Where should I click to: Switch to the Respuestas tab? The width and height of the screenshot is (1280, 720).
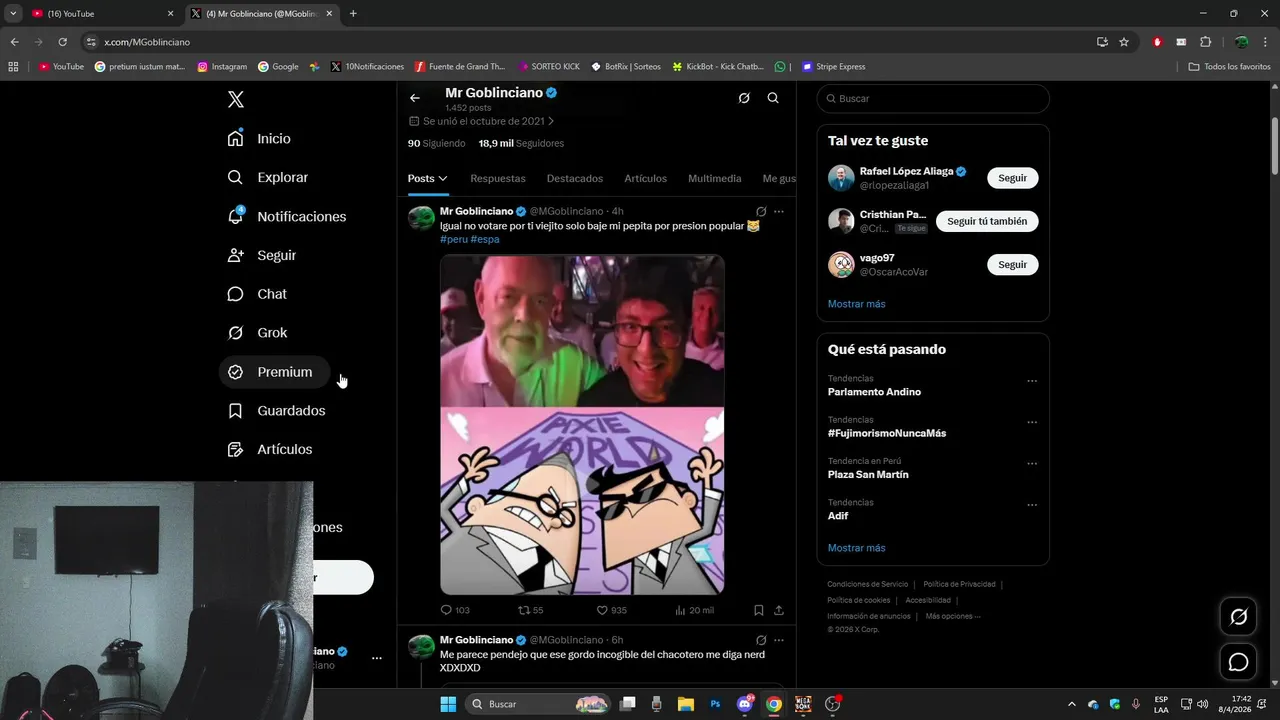[x=498, y=179]
